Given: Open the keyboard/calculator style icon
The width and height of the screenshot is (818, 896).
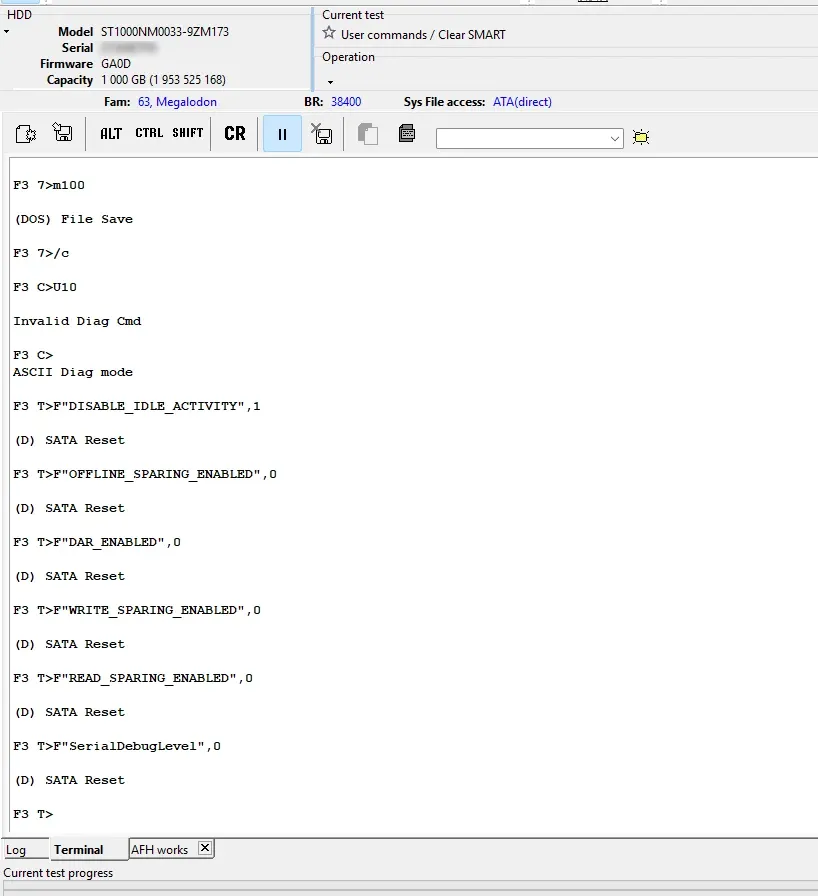Looking at the screenshot, I should coord(407,133).
